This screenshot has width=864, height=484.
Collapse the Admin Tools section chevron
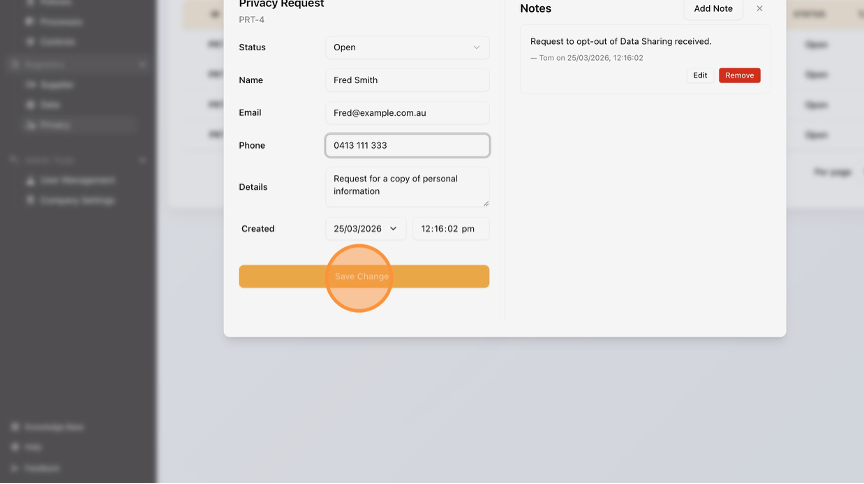tap(143, 160)
